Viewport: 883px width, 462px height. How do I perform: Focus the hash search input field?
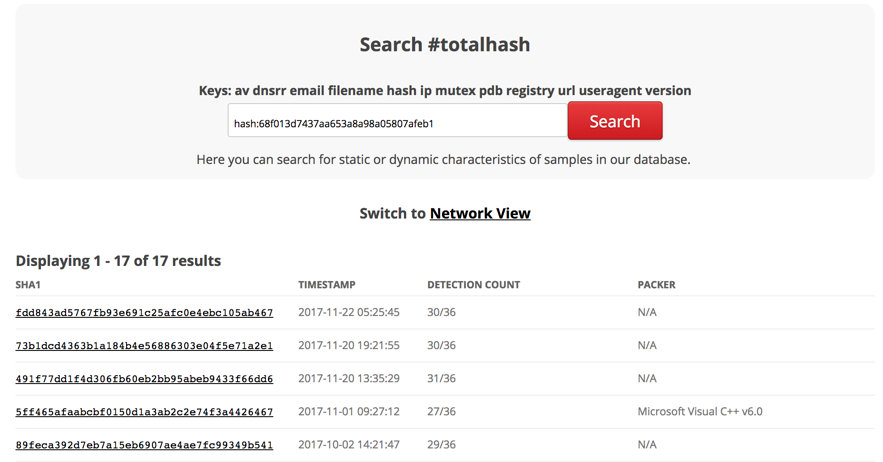[x=398, y=120]
